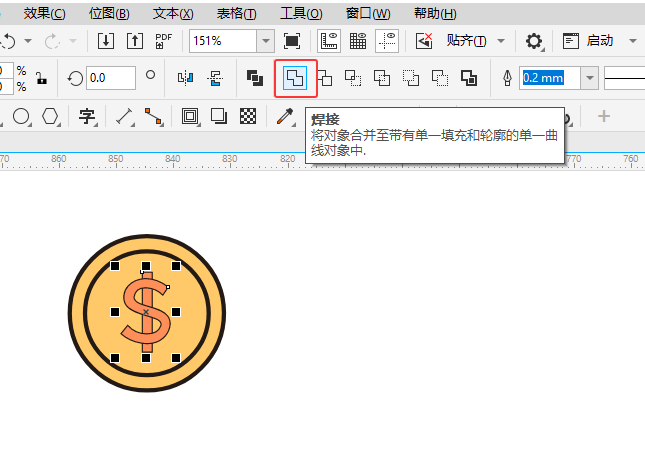Select the color eyedropper tool

pos(285,116)
